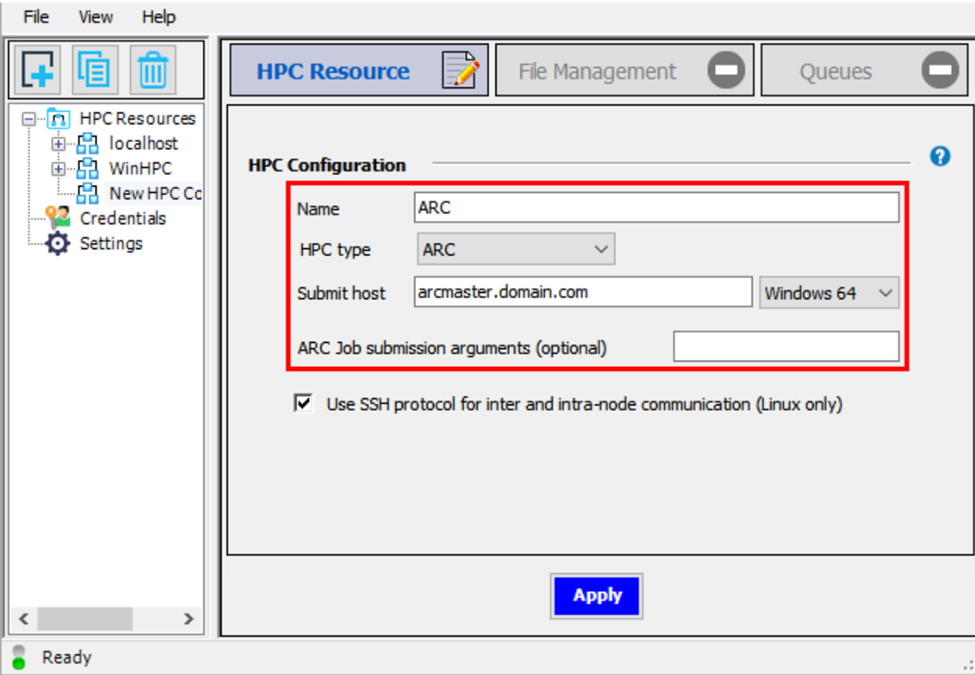
Task: Switch to the File Management tab
Action: click(x=600, y=70)
